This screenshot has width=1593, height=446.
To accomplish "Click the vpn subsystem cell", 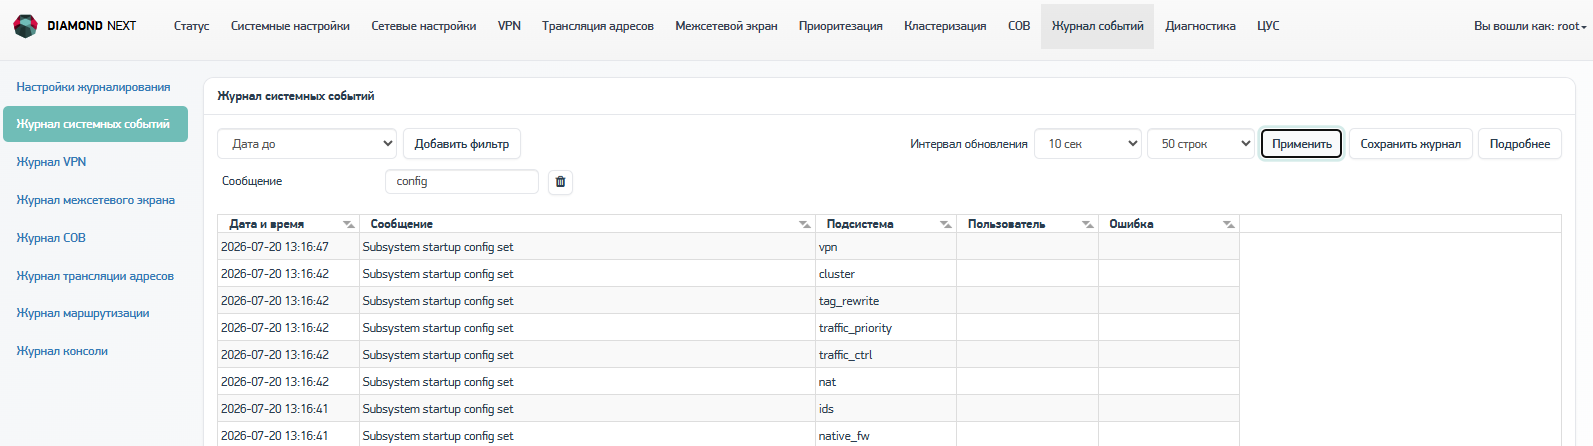I will click(886, 247).
